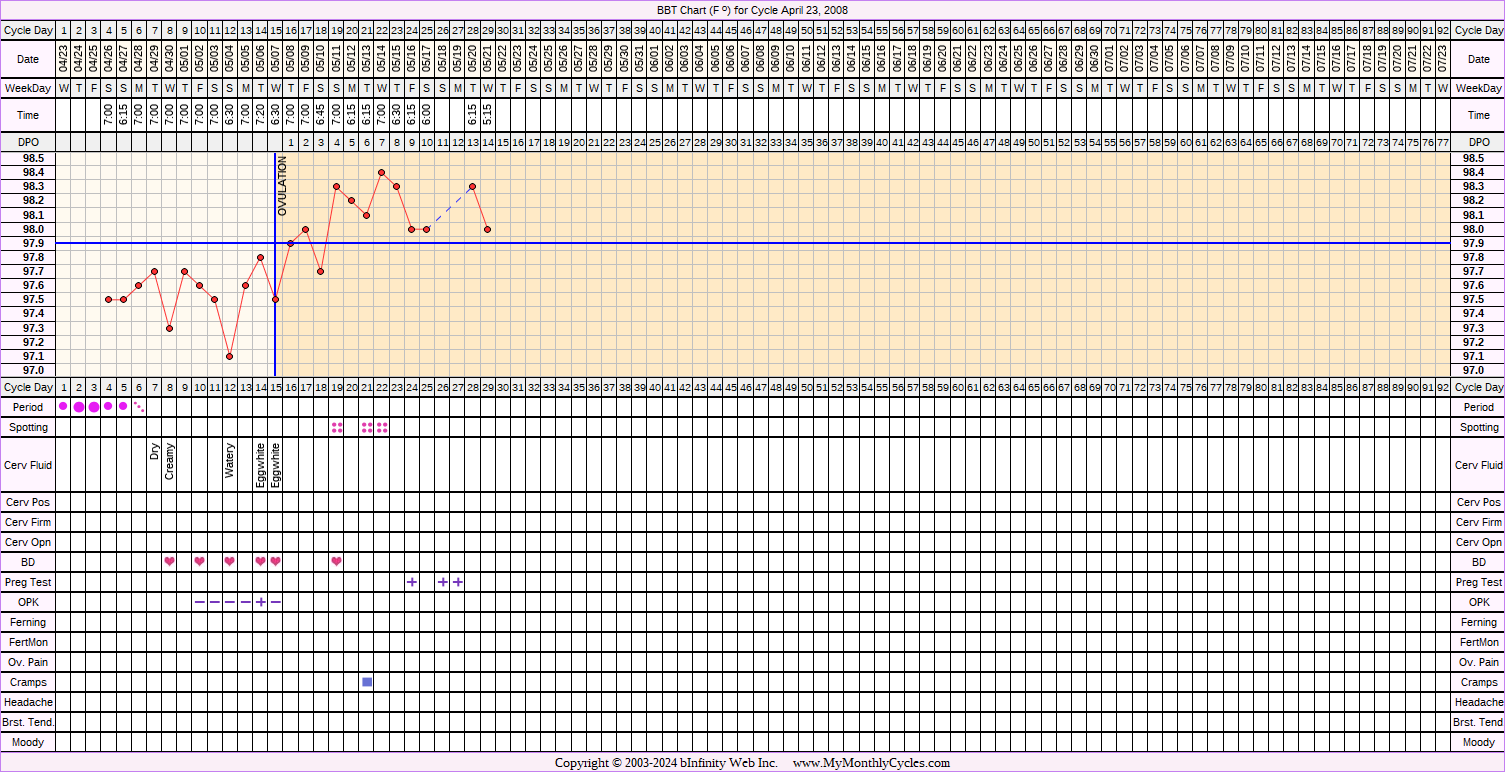
Task: Click the negative OPK mark on cycle day 12
Action: tap(230, 602)
